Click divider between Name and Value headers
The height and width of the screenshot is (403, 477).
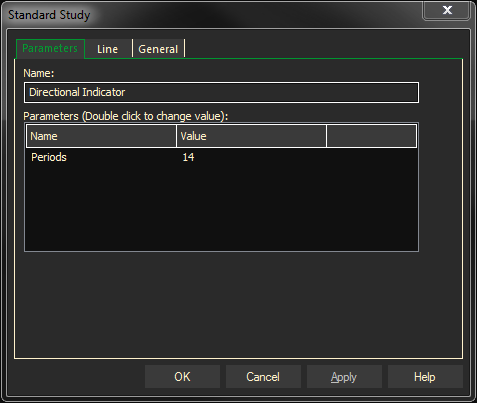coord(176,136)
